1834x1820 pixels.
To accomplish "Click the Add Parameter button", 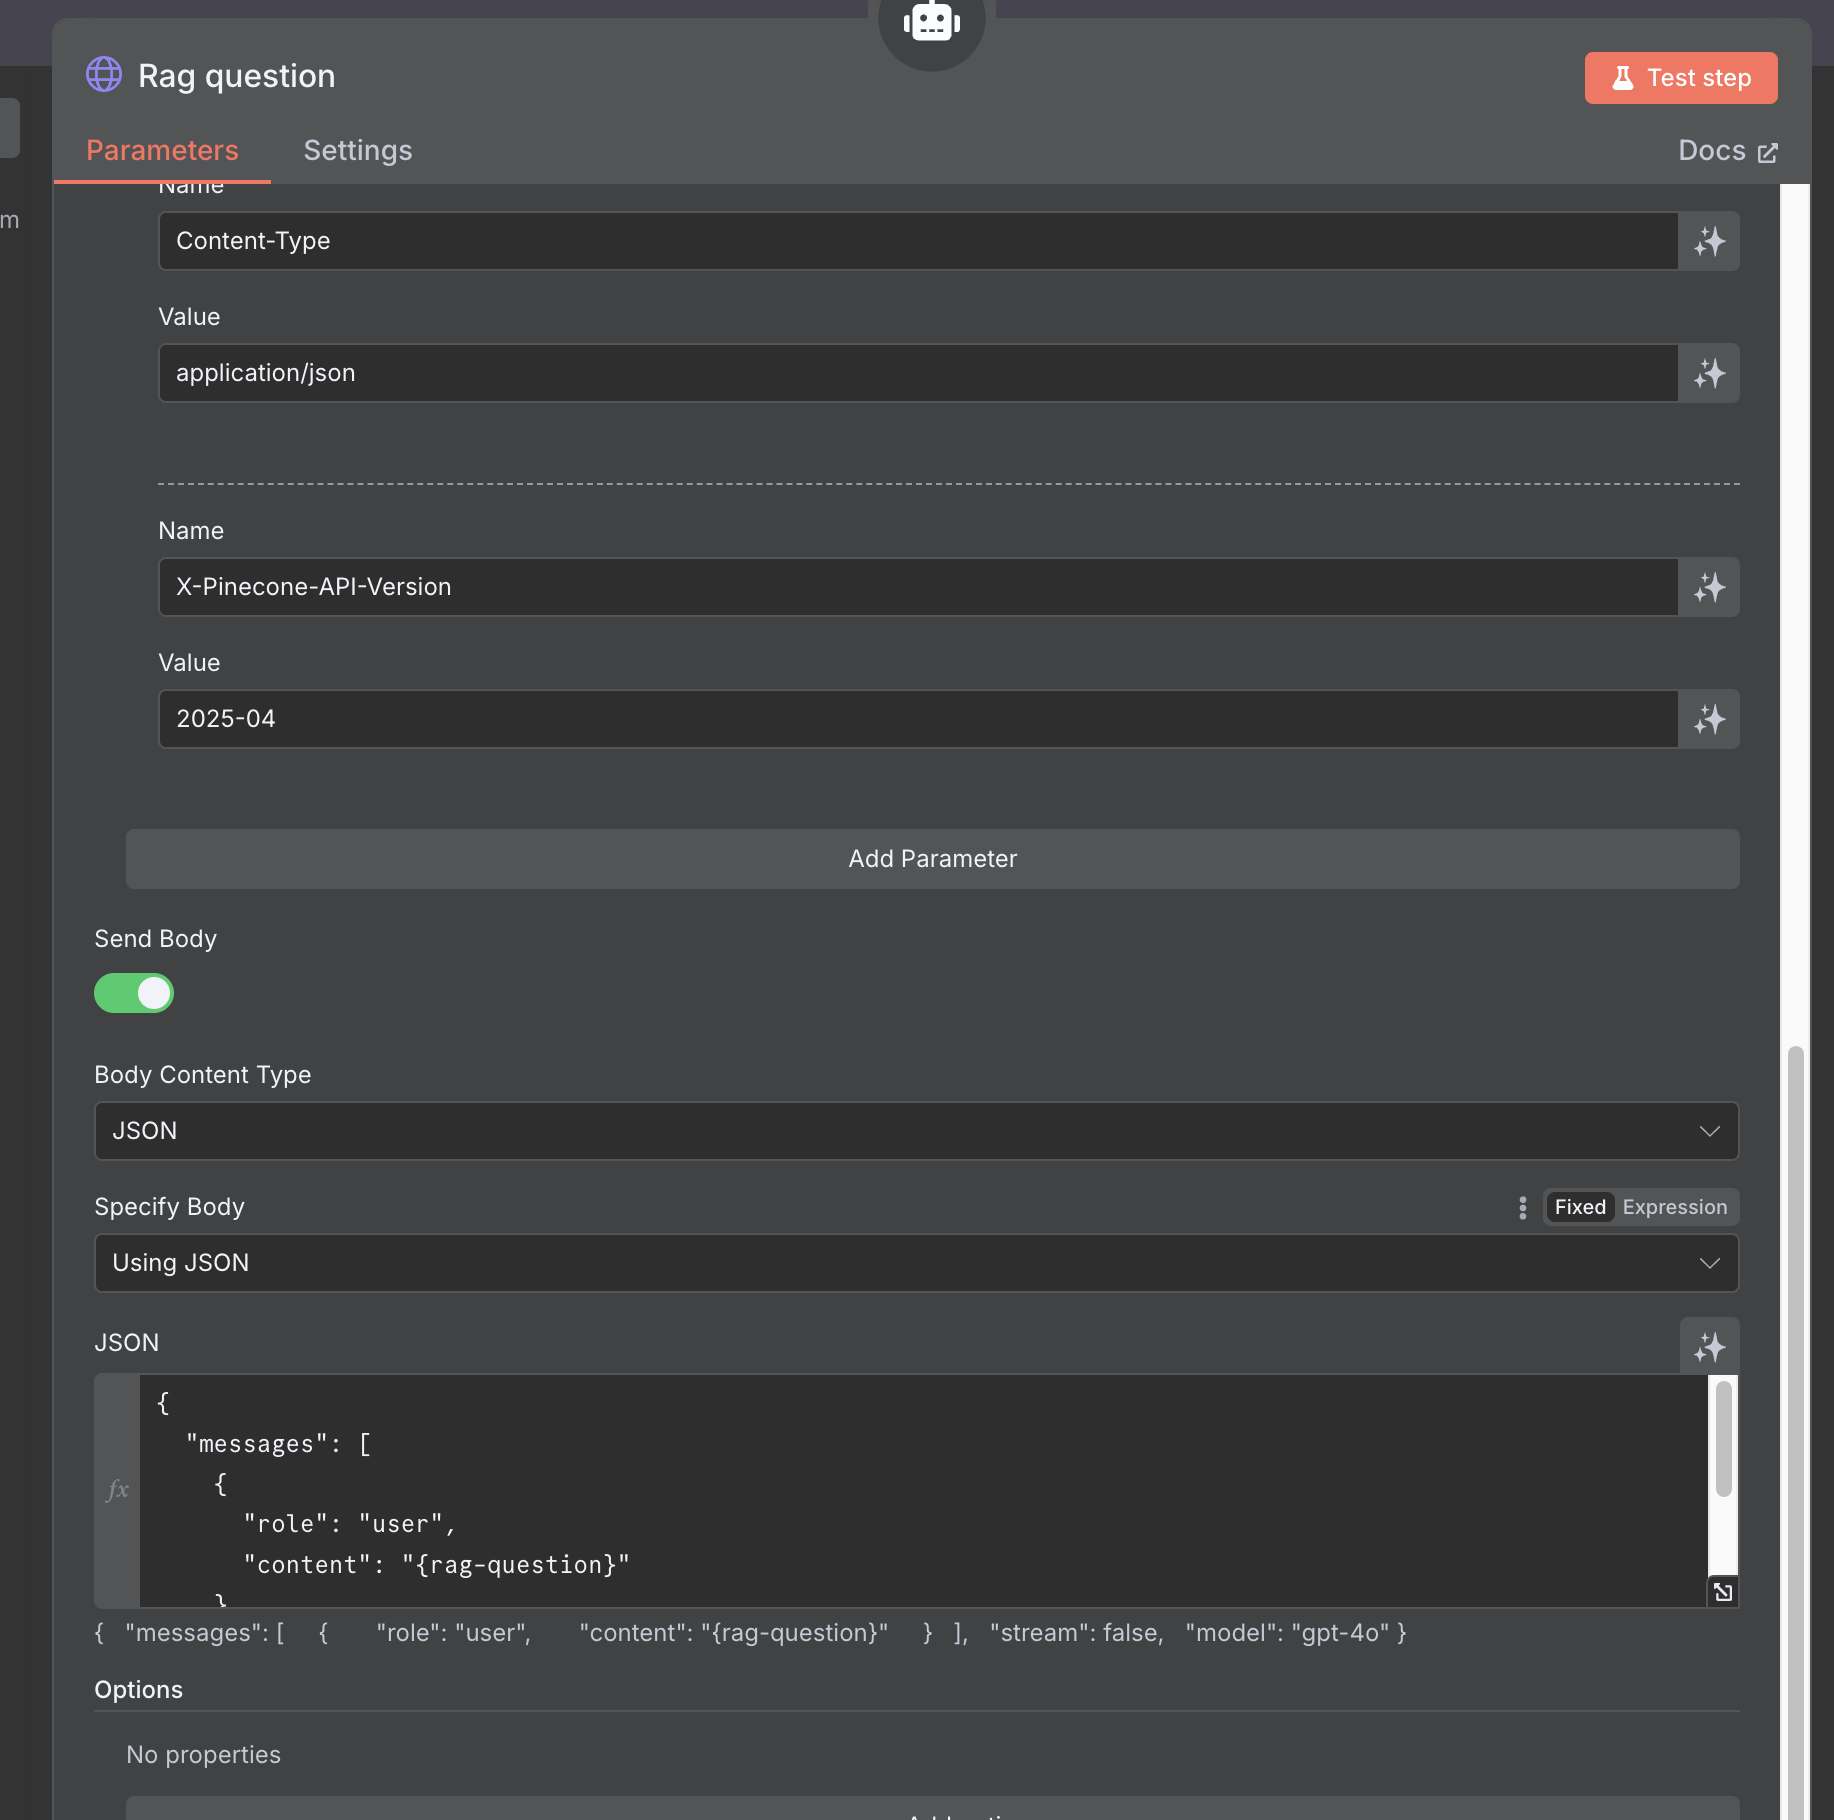I will tap(932, 859).
